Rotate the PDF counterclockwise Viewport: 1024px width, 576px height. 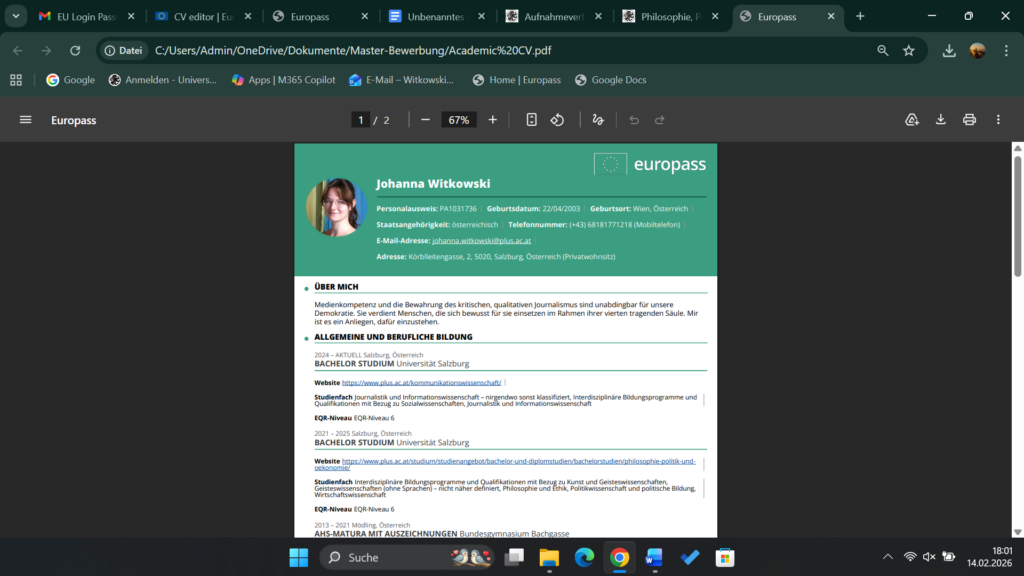click(x=558, y=120)
